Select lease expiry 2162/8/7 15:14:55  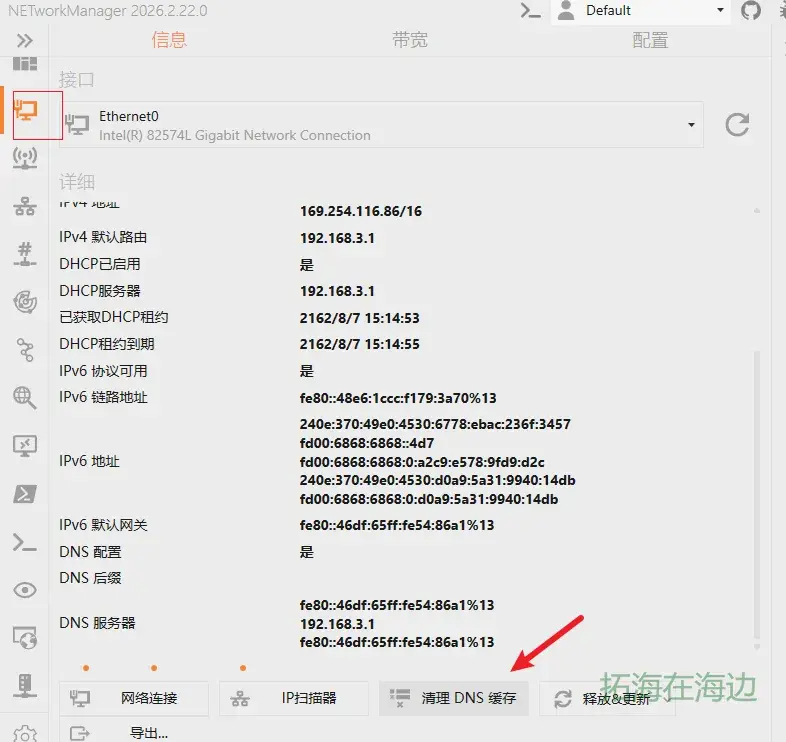point(359,344)
